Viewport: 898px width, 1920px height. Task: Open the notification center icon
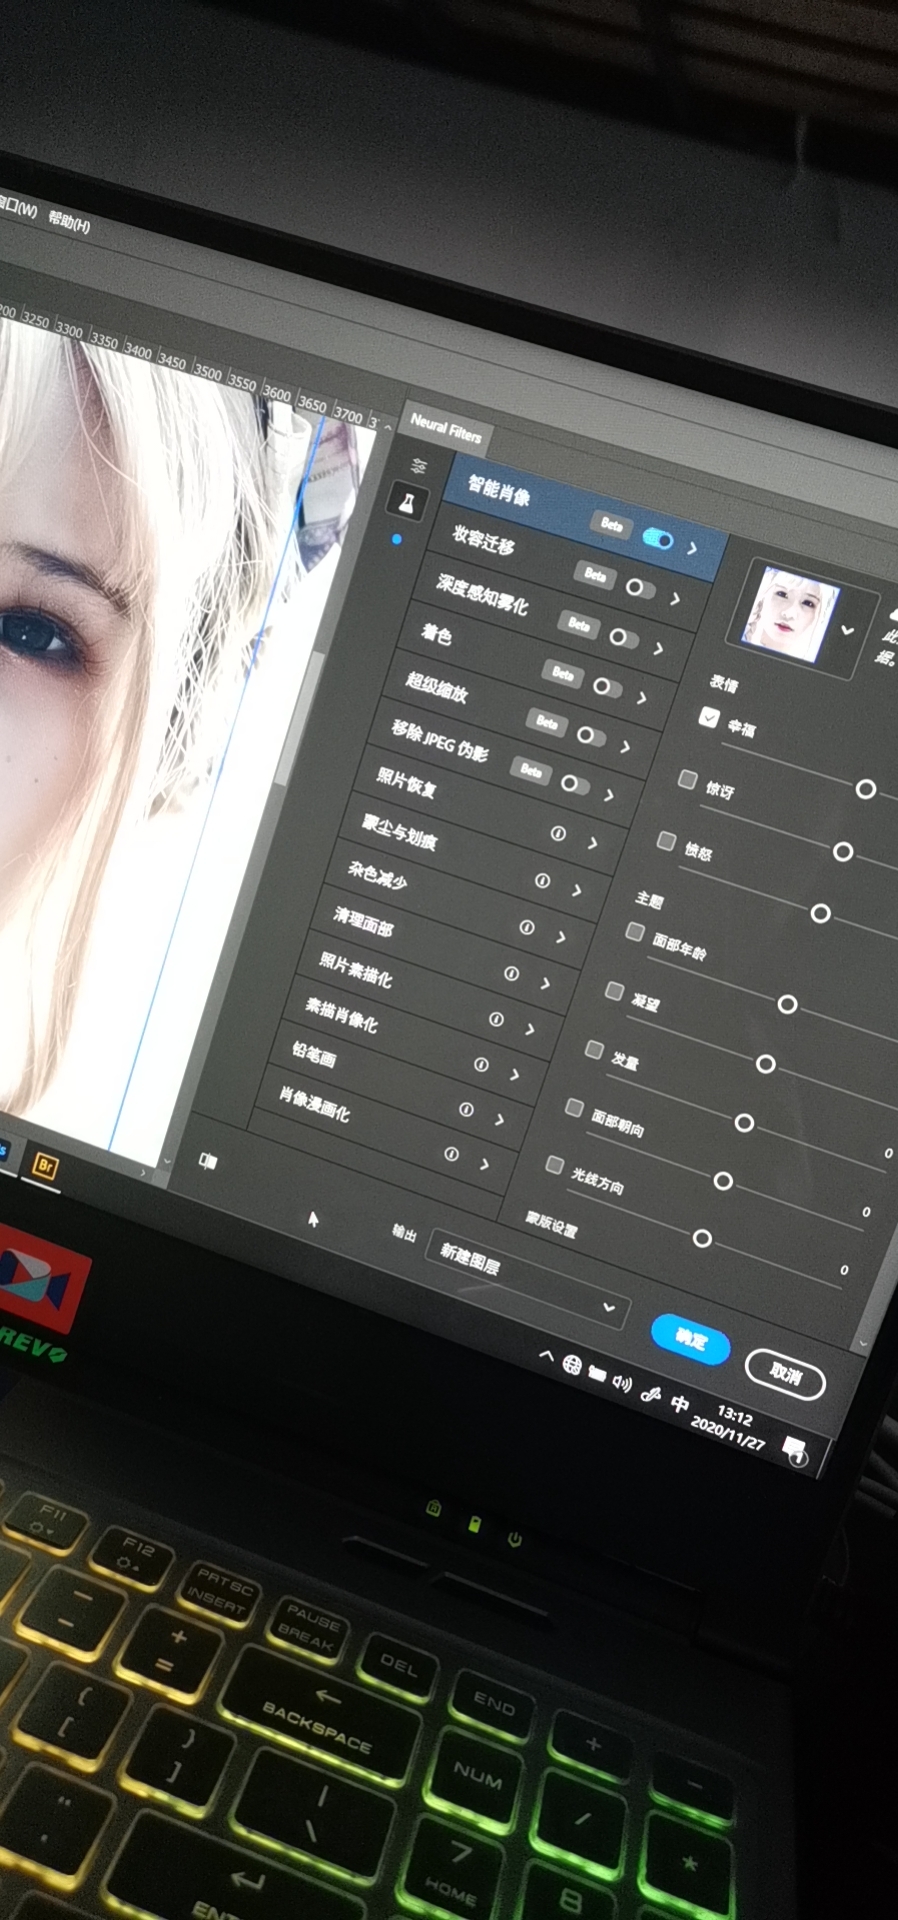(x=795, y=1449)
